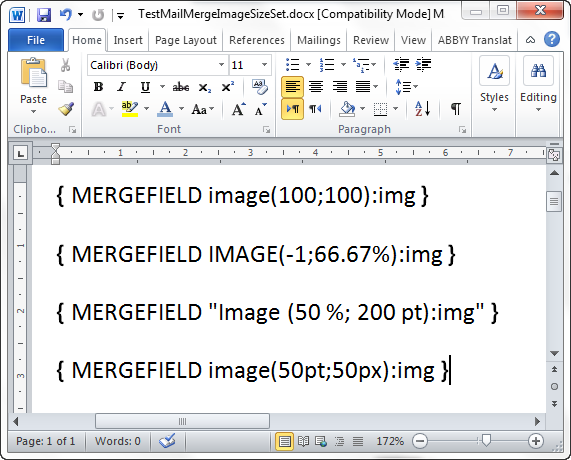Click the blue File button
The height and width of the screenshot is (460, 571).
coord(36,40)
